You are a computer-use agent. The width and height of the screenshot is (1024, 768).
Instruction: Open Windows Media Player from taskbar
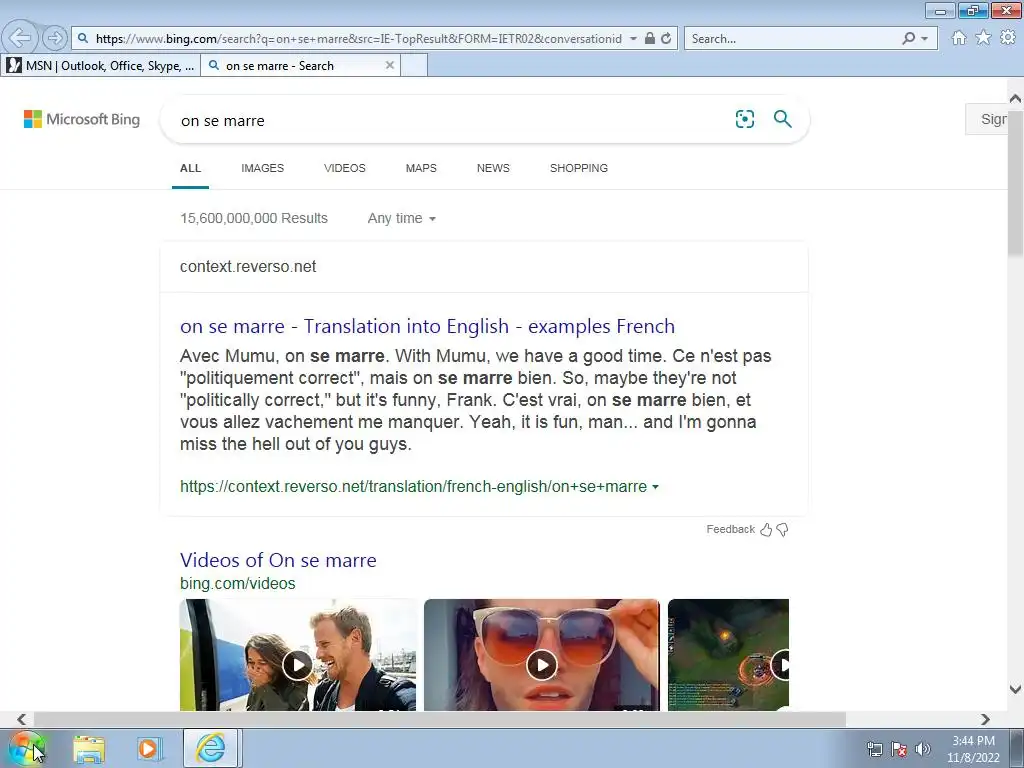pyautogui.click(x=148, y=748)
